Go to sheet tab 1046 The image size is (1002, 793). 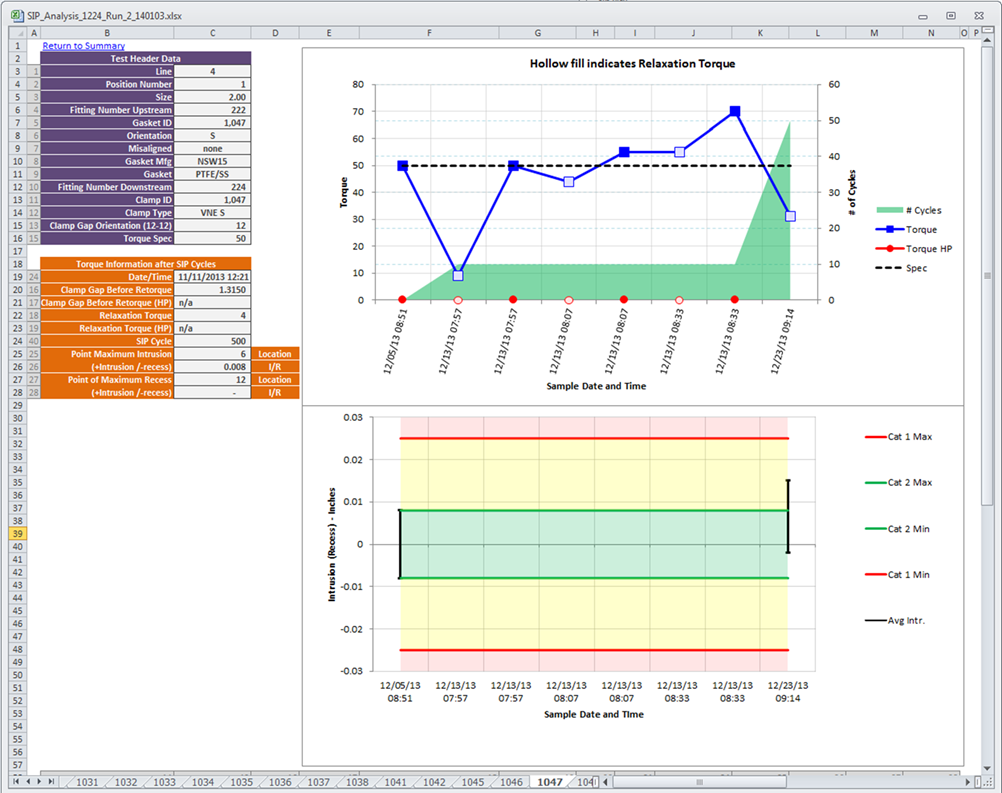(511, 782)
